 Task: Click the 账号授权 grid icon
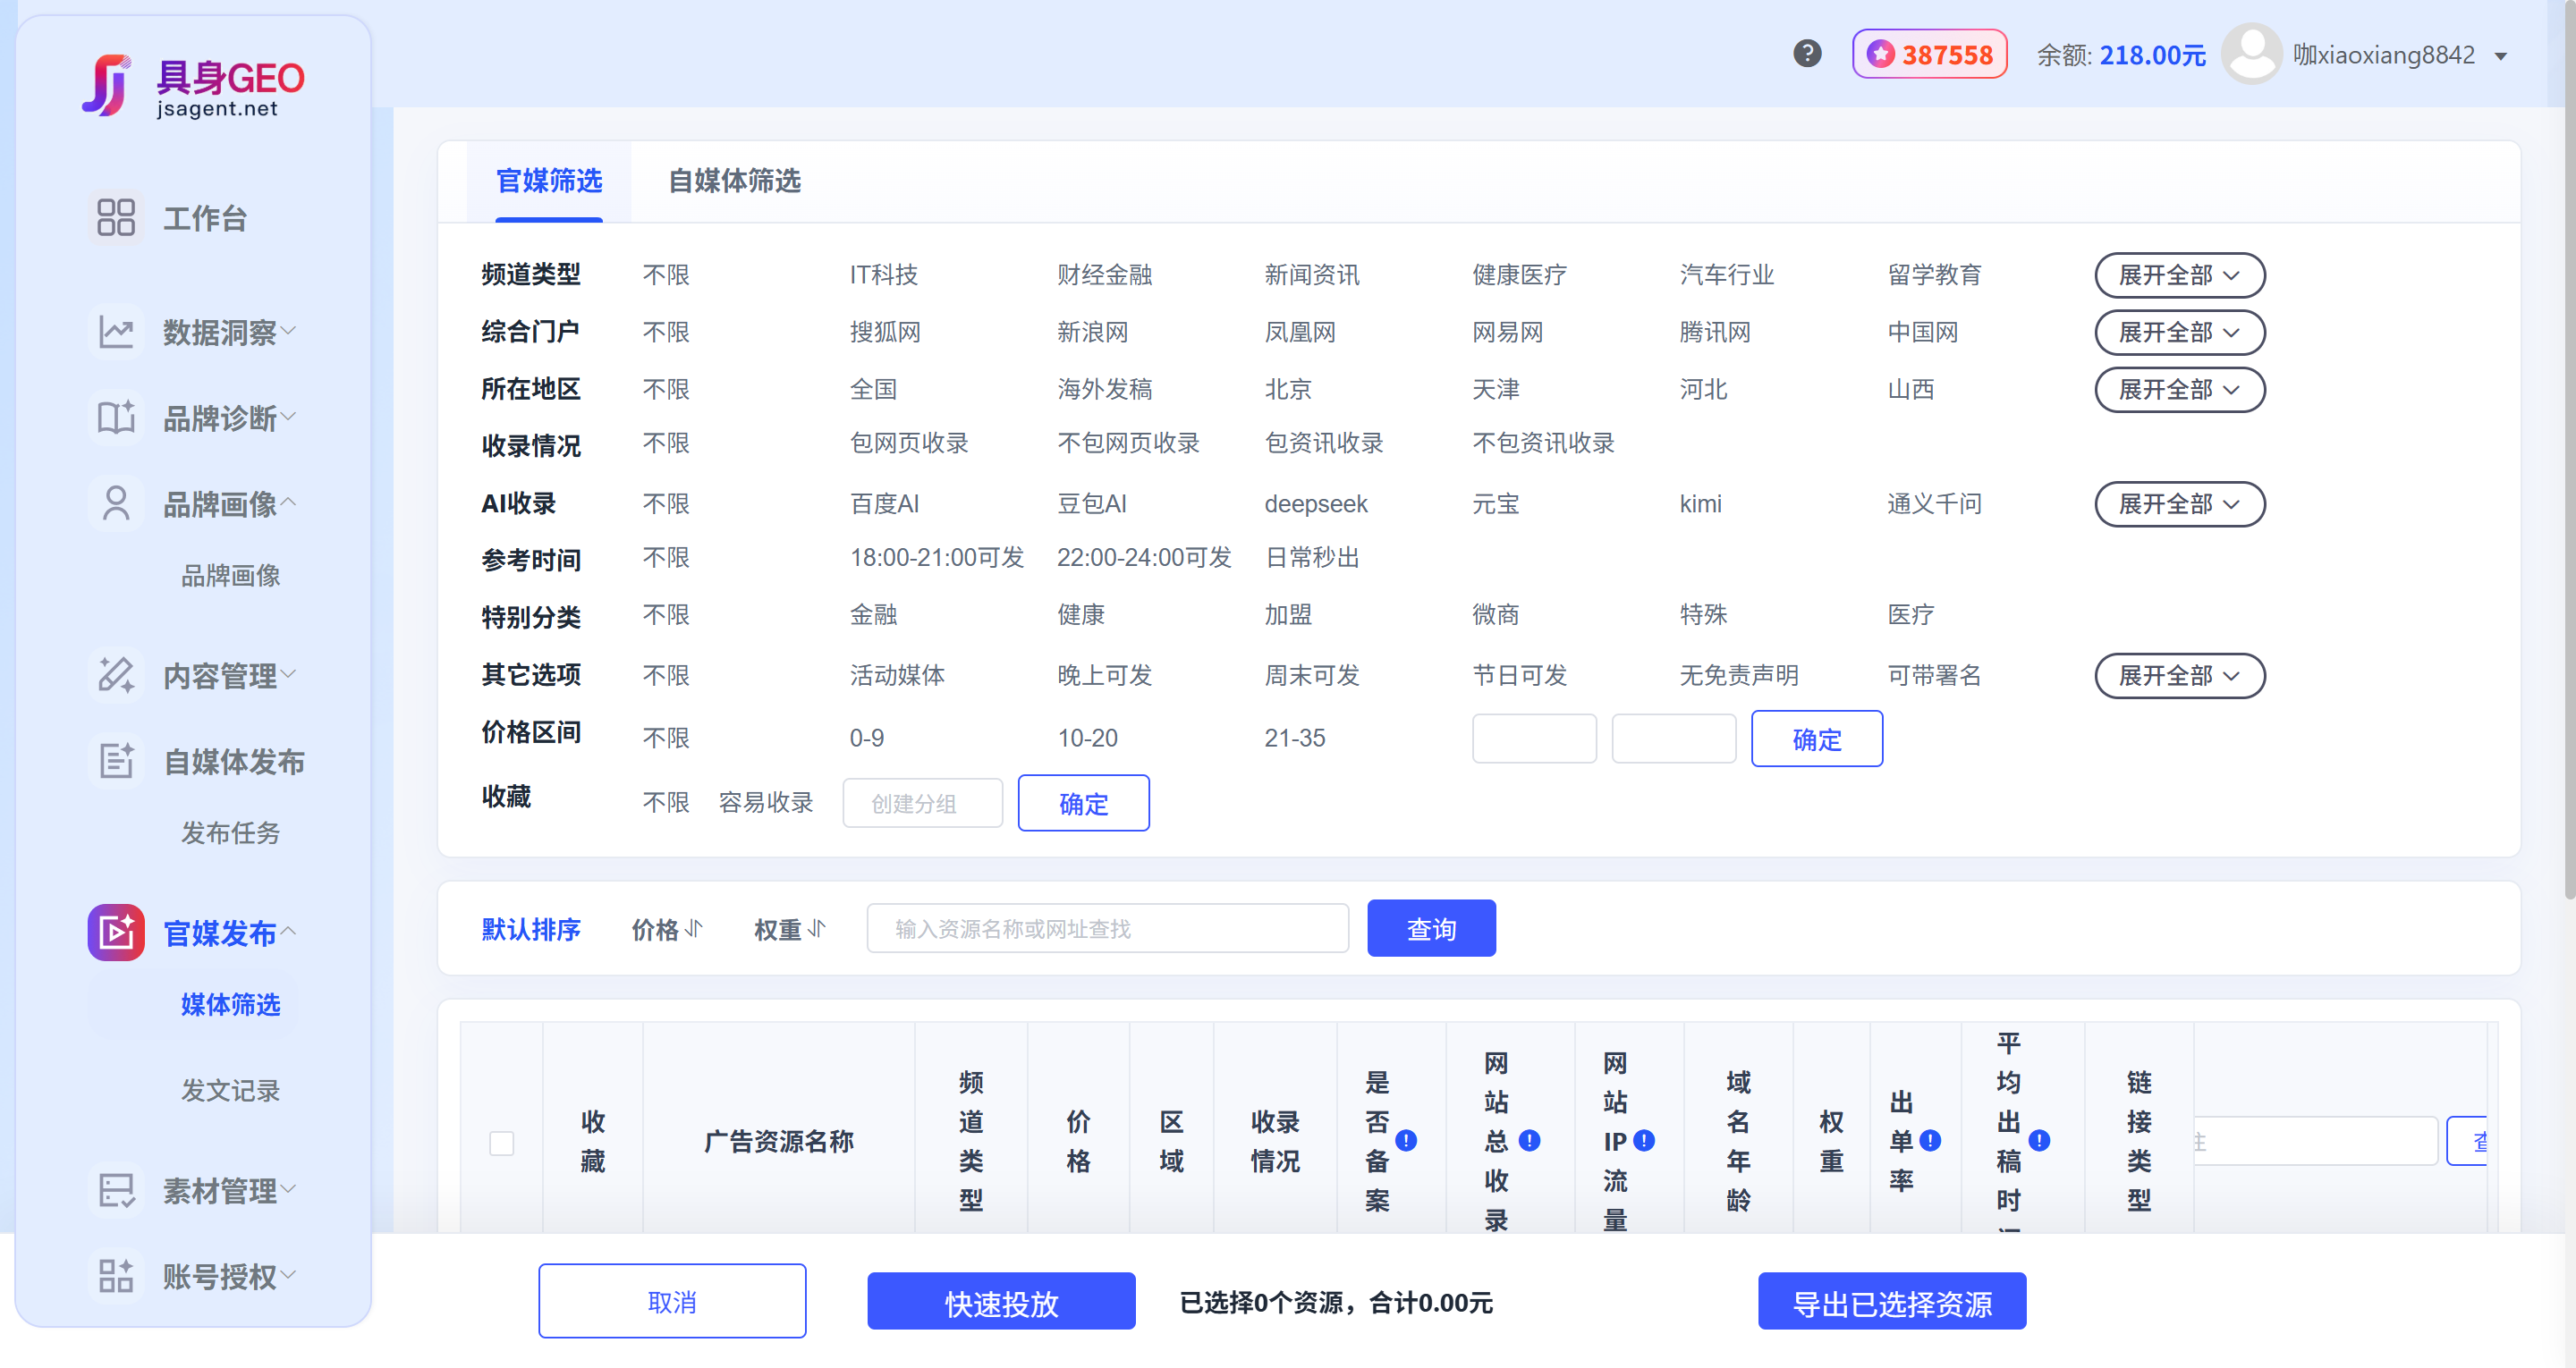click(116, 1276)
